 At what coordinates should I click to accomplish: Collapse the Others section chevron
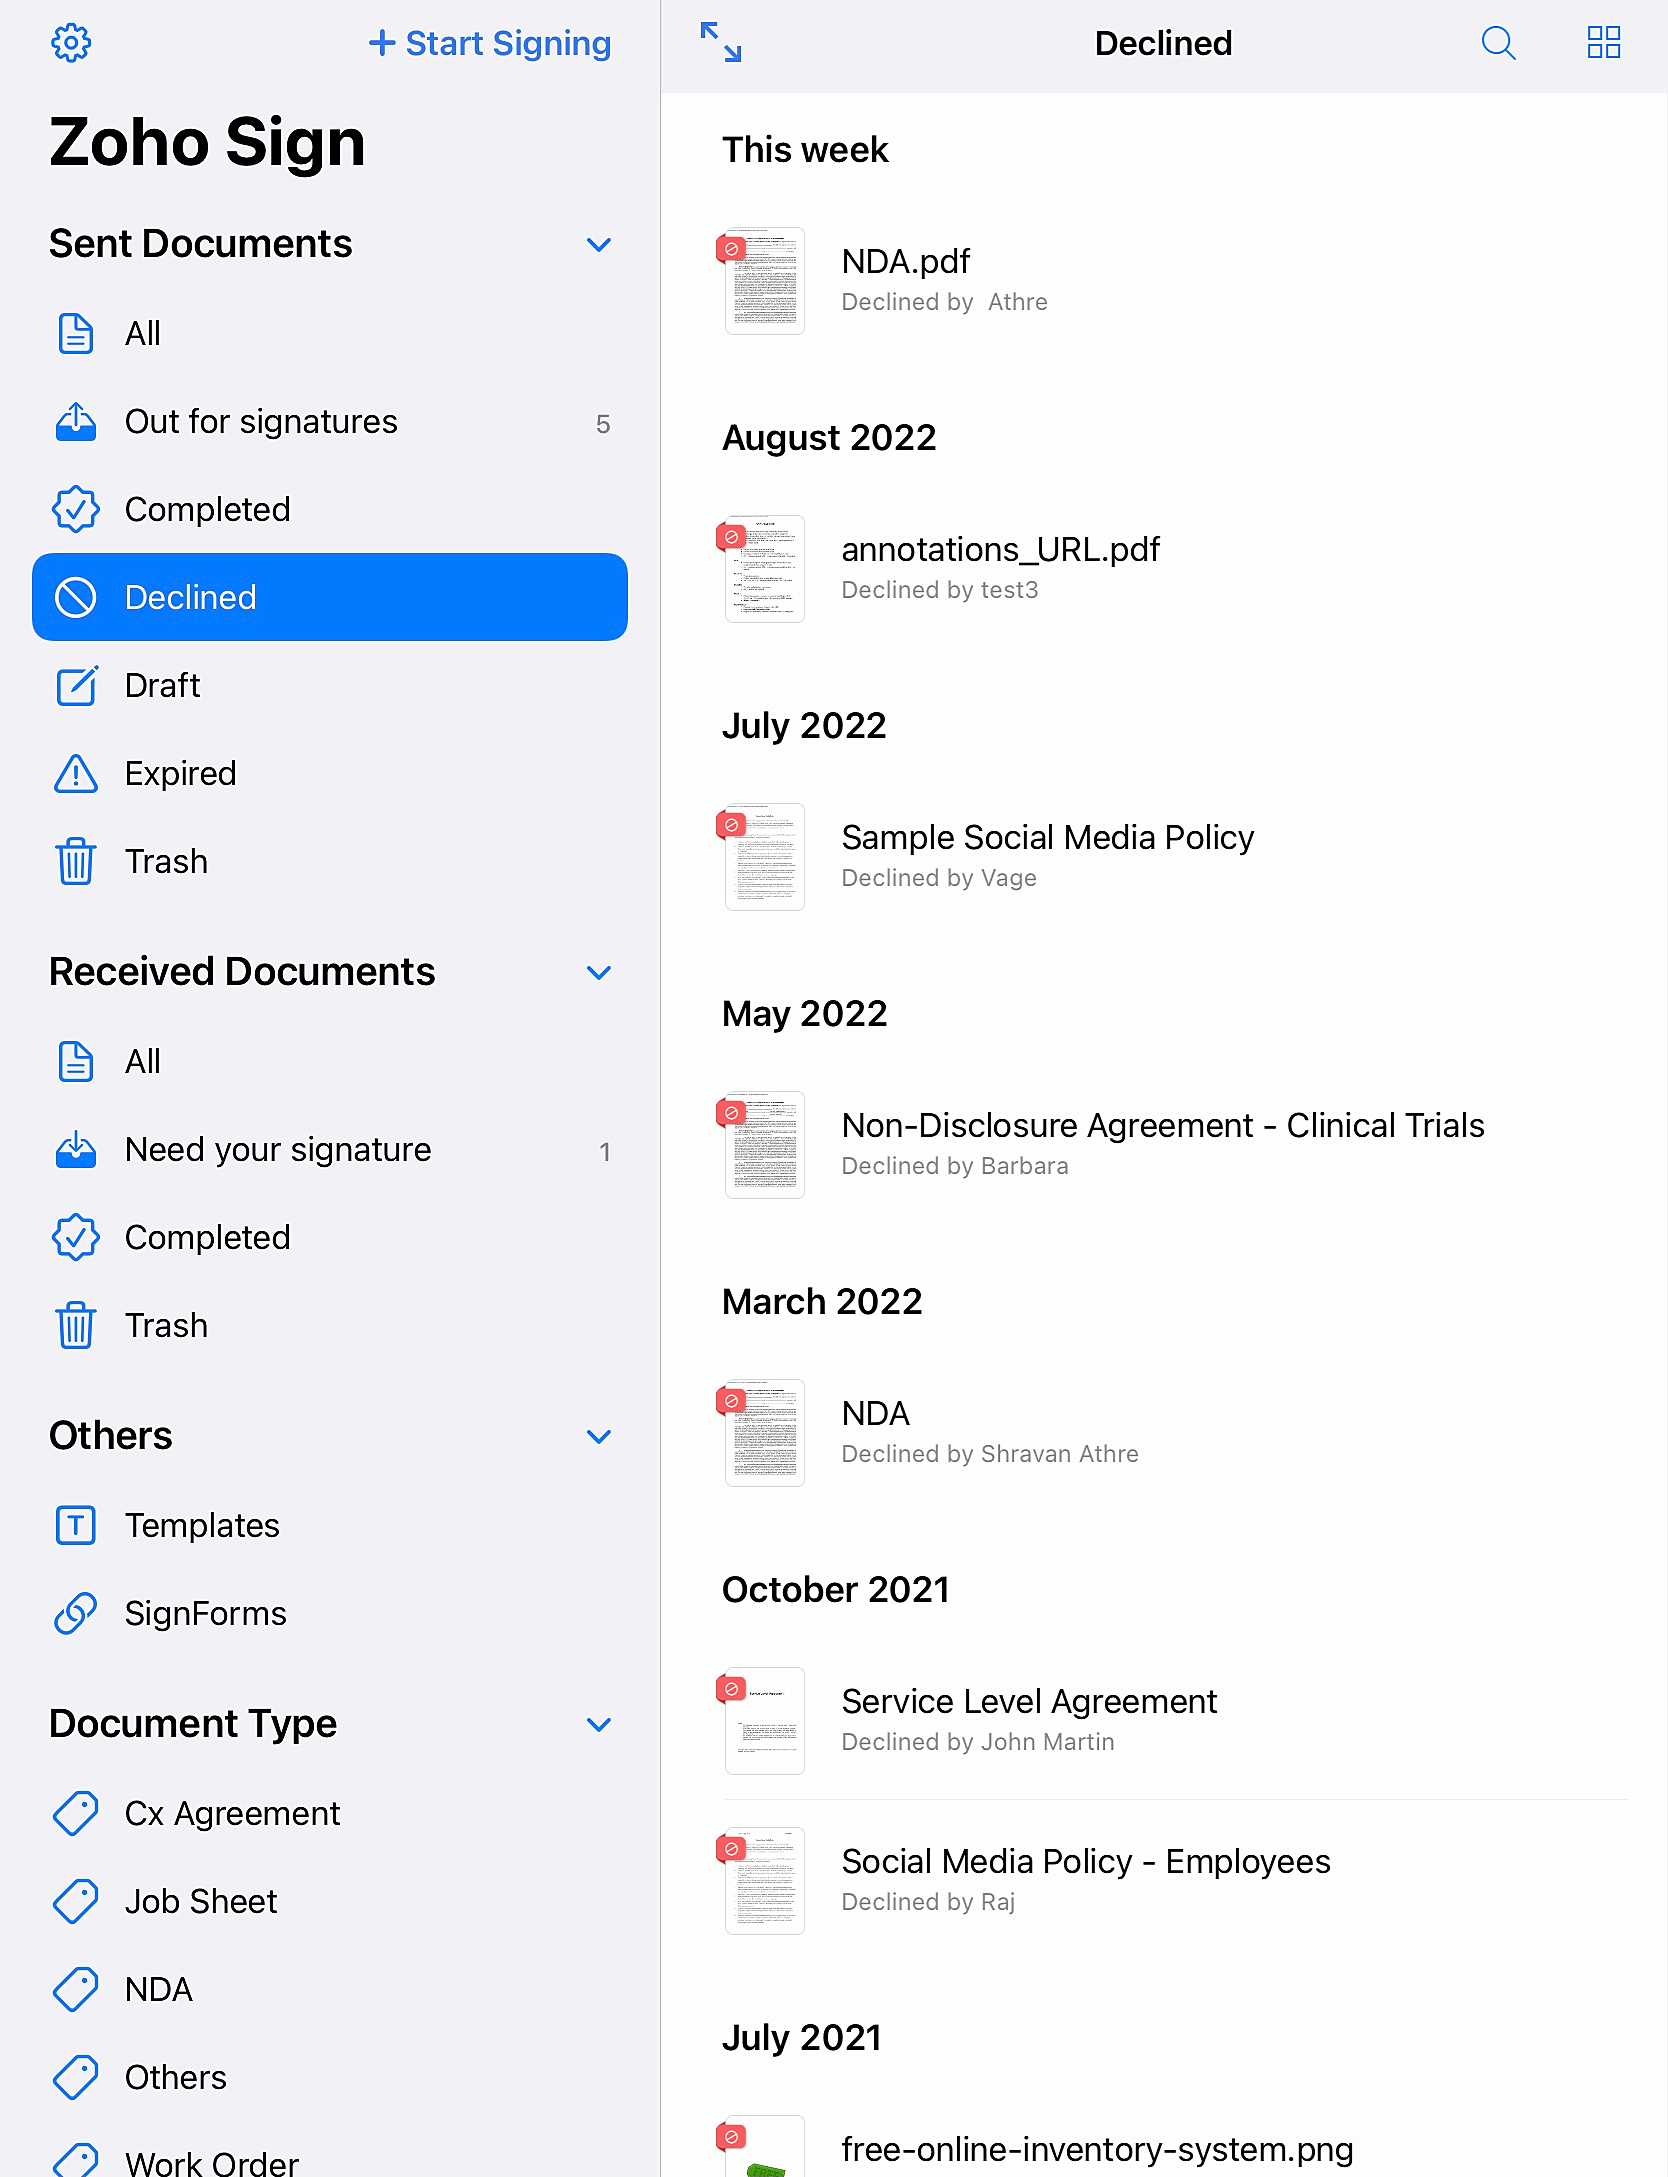[599, 1437]
